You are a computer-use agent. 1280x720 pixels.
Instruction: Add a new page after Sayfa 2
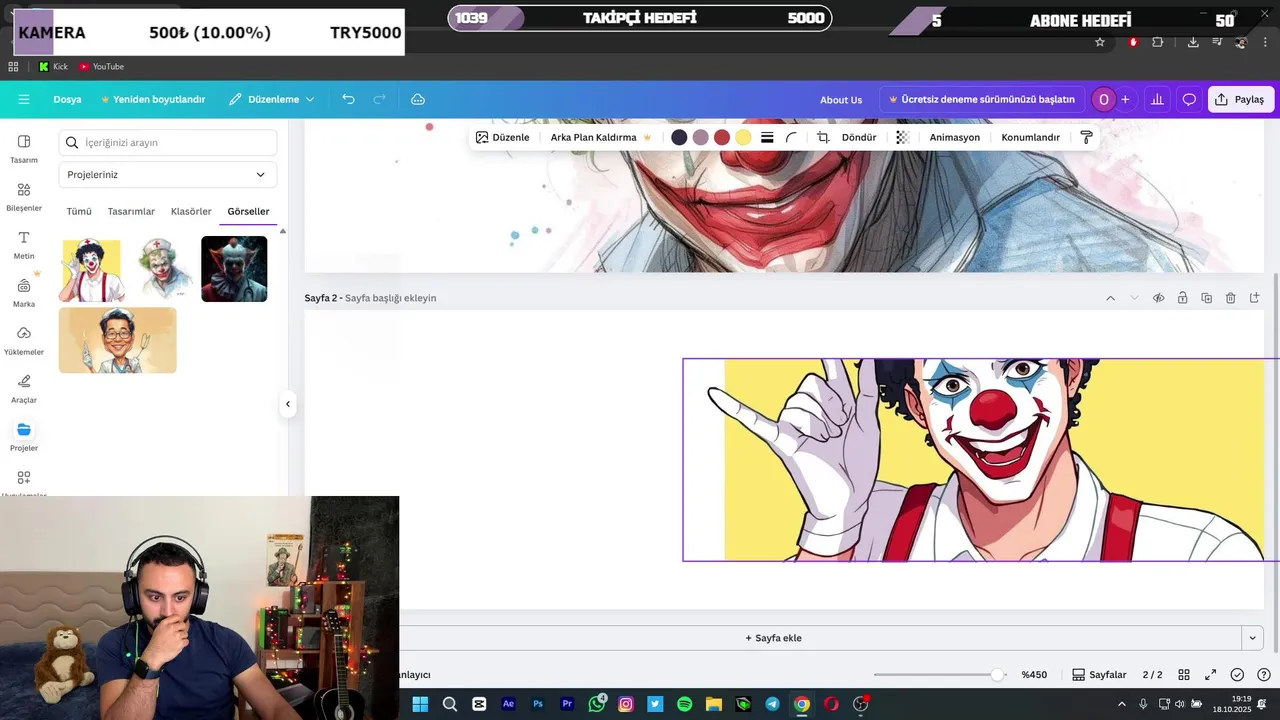[1254, 298]
